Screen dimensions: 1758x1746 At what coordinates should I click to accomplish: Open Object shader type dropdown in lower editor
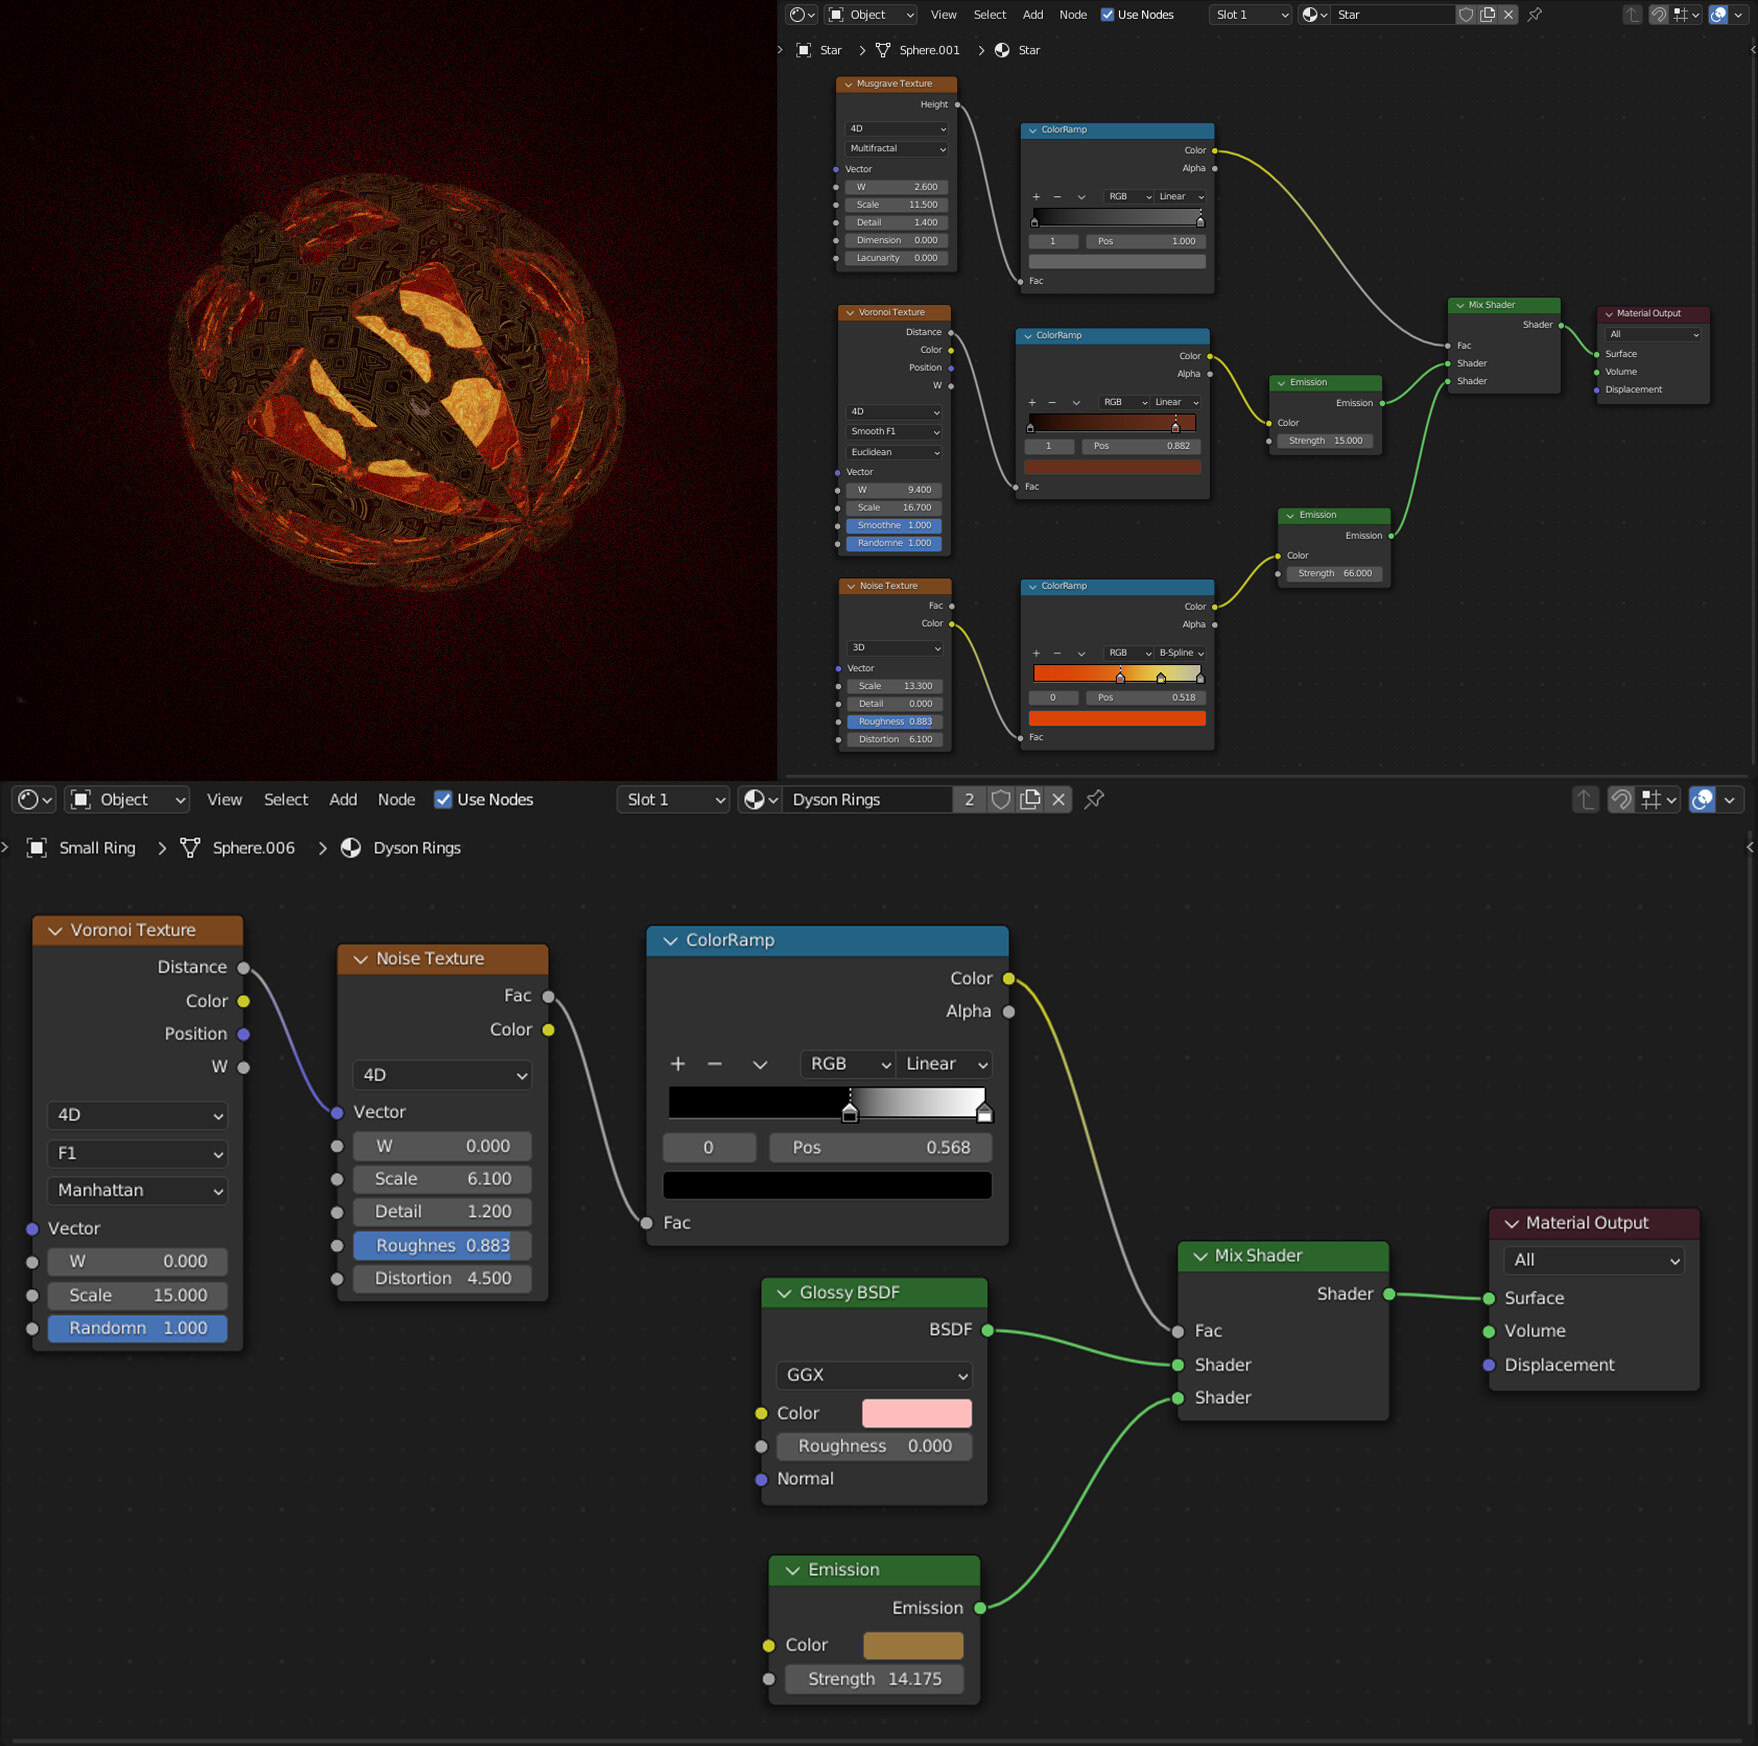click(x=127, y=799)
